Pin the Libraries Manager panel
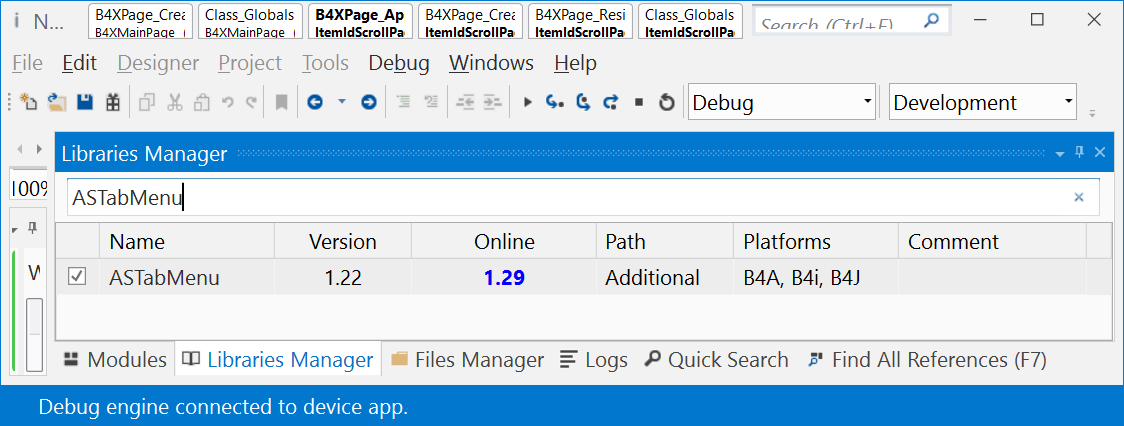The image size is (1124, 426). 1079,153
